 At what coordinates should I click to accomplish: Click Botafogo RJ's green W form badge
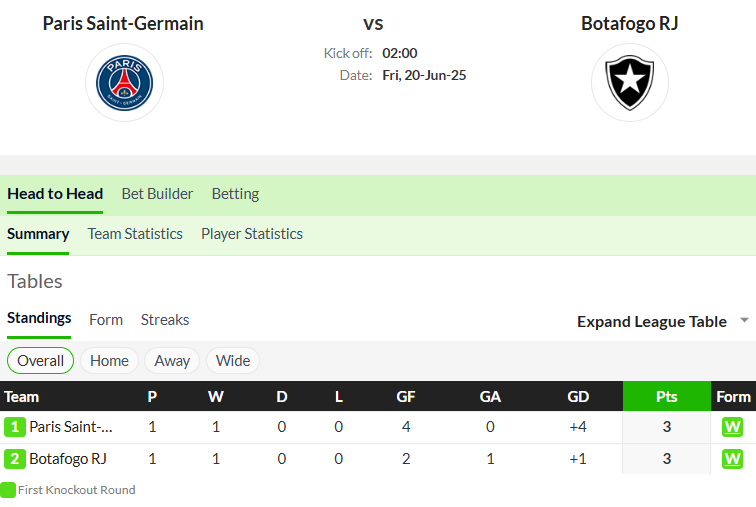coord(732,459)
